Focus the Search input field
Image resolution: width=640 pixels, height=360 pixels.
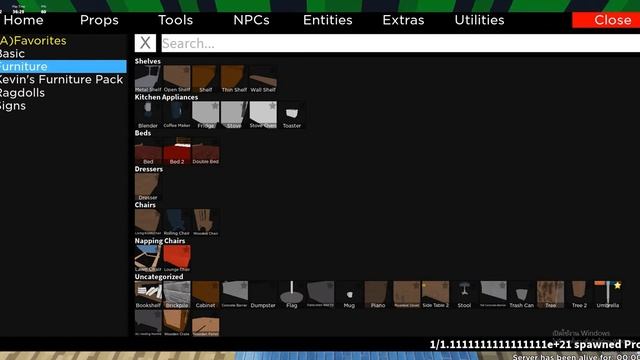[401, 43]
